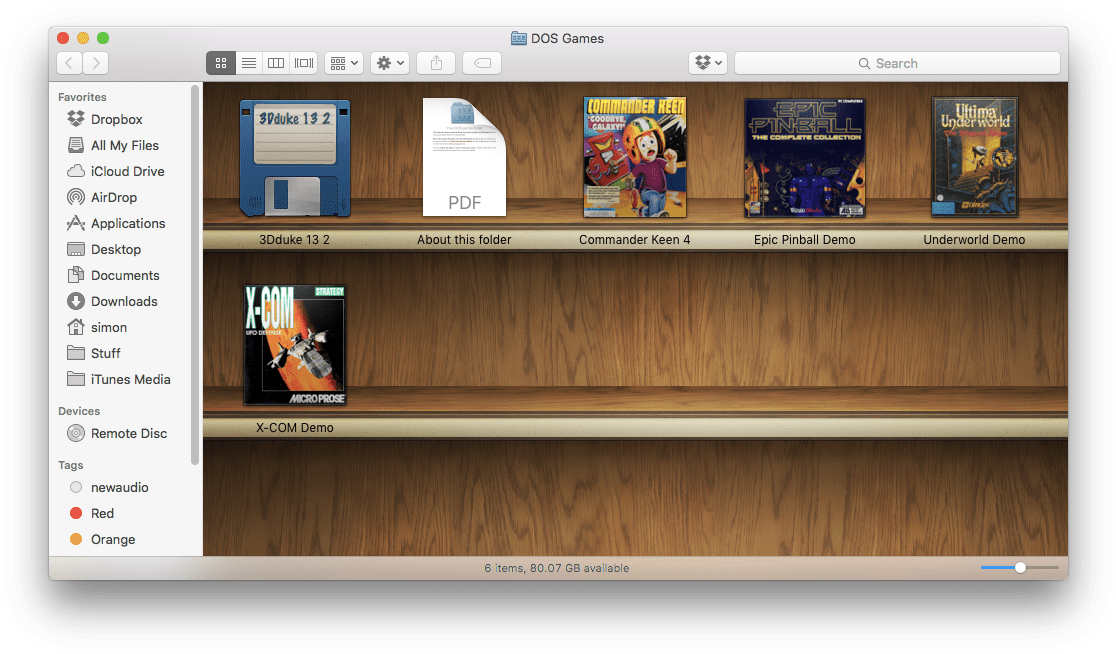Switch to icon view in toolbar

point(221,62)
